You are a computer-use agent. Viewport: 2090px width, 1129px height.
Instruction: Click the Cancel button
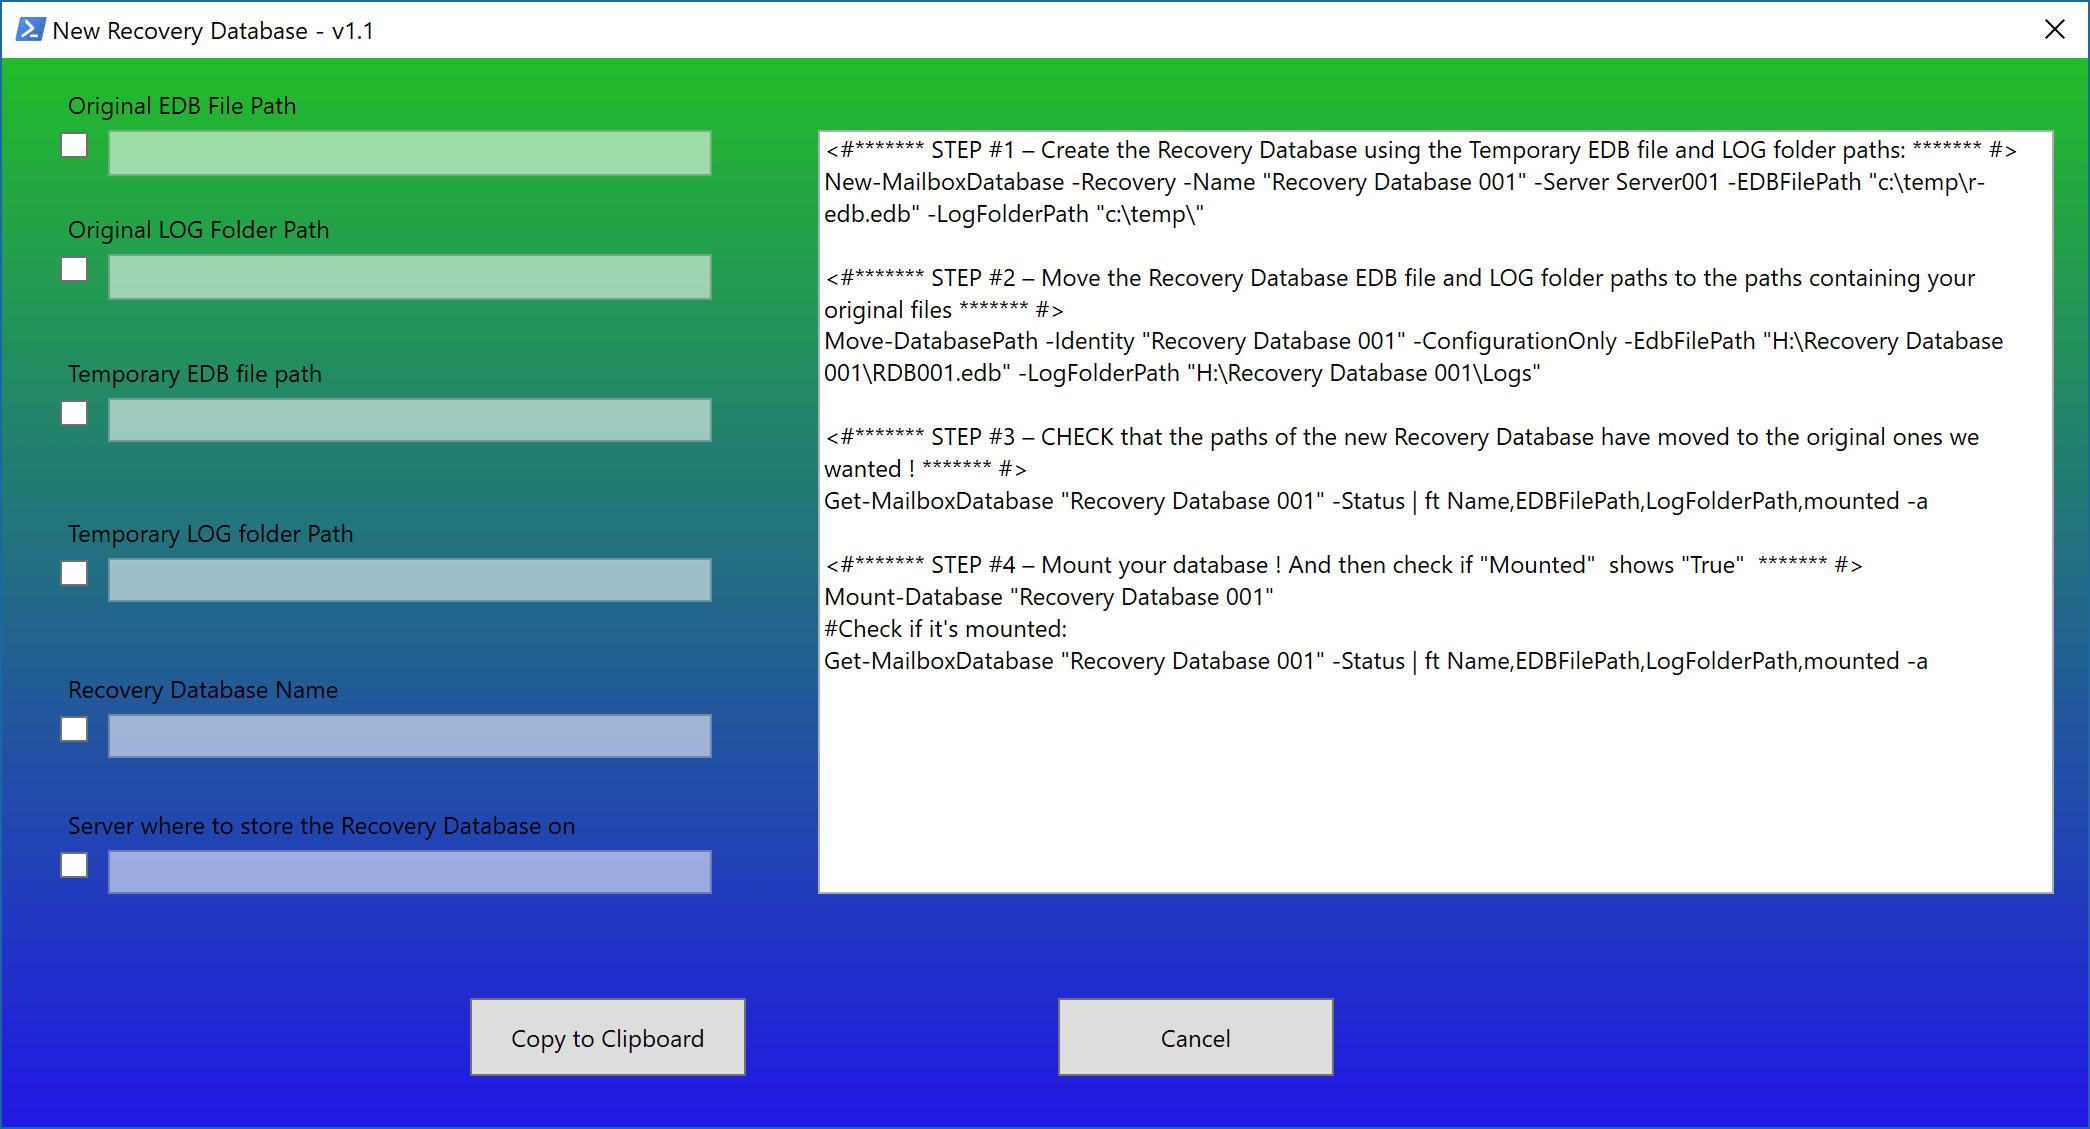[x=1195, y=1038]
